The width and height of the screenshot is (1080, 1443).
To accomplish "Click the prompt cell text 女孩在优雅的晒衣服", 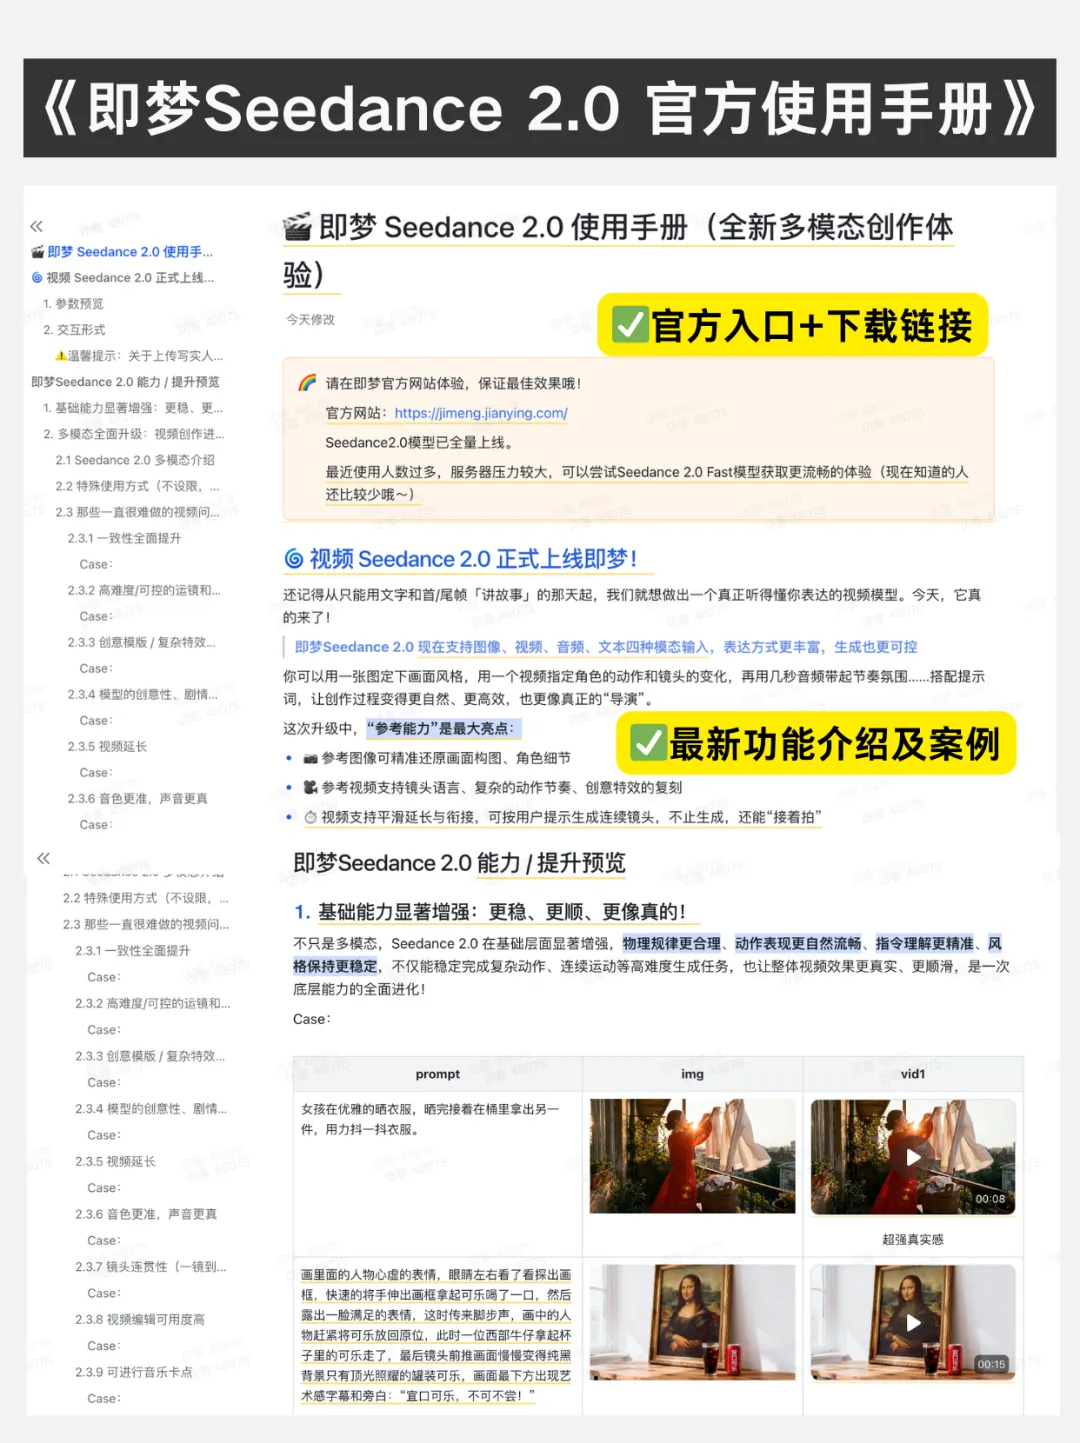I will pyautogui.click(x=430, y=1119).
